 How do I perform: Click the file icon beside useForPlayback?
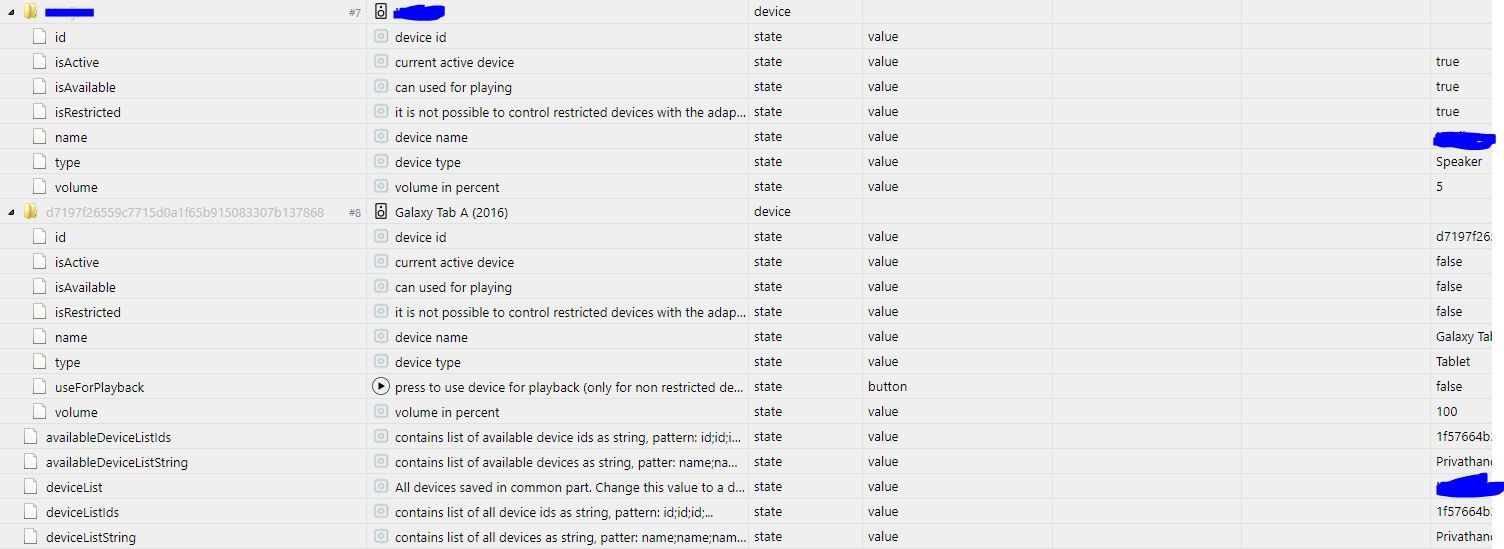pyautogui.click(x=39, y=387)
